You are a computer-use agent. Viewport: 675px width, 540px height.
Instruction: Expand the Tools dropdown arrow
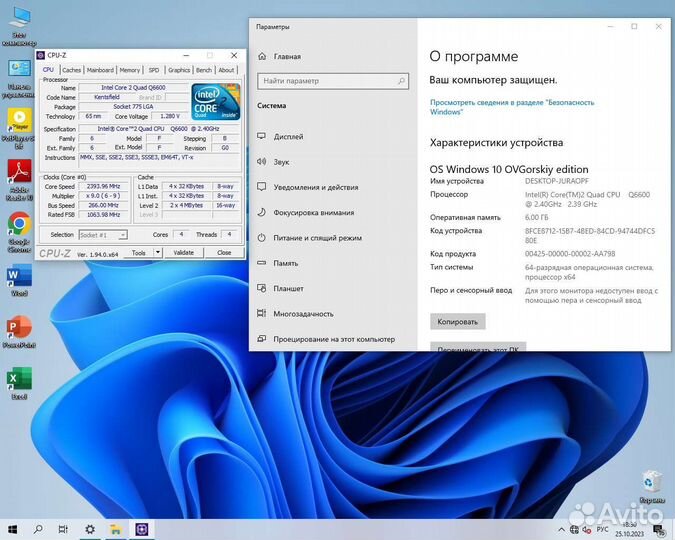point(158,253)
